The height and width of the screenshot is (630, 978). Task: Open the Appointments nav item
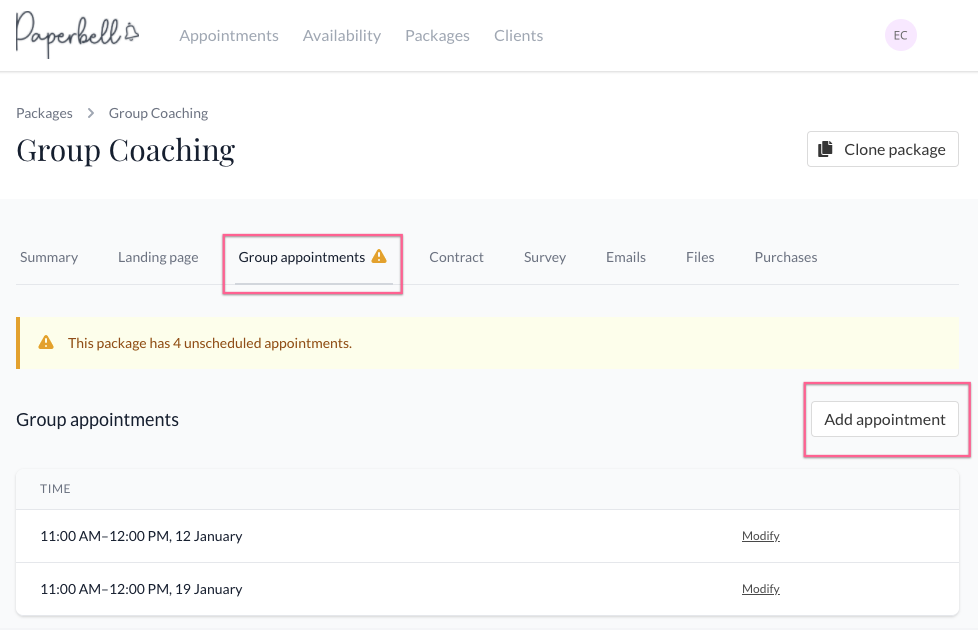tap(229, 36)
